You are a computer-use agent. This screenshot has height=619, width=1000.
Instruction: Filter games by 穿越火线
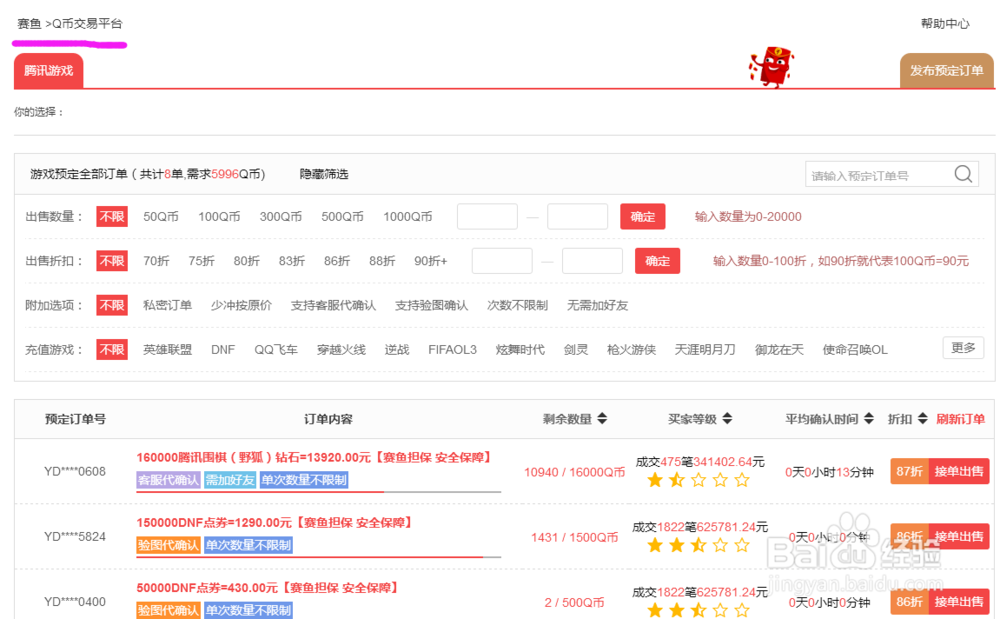(x=341, y=349)
